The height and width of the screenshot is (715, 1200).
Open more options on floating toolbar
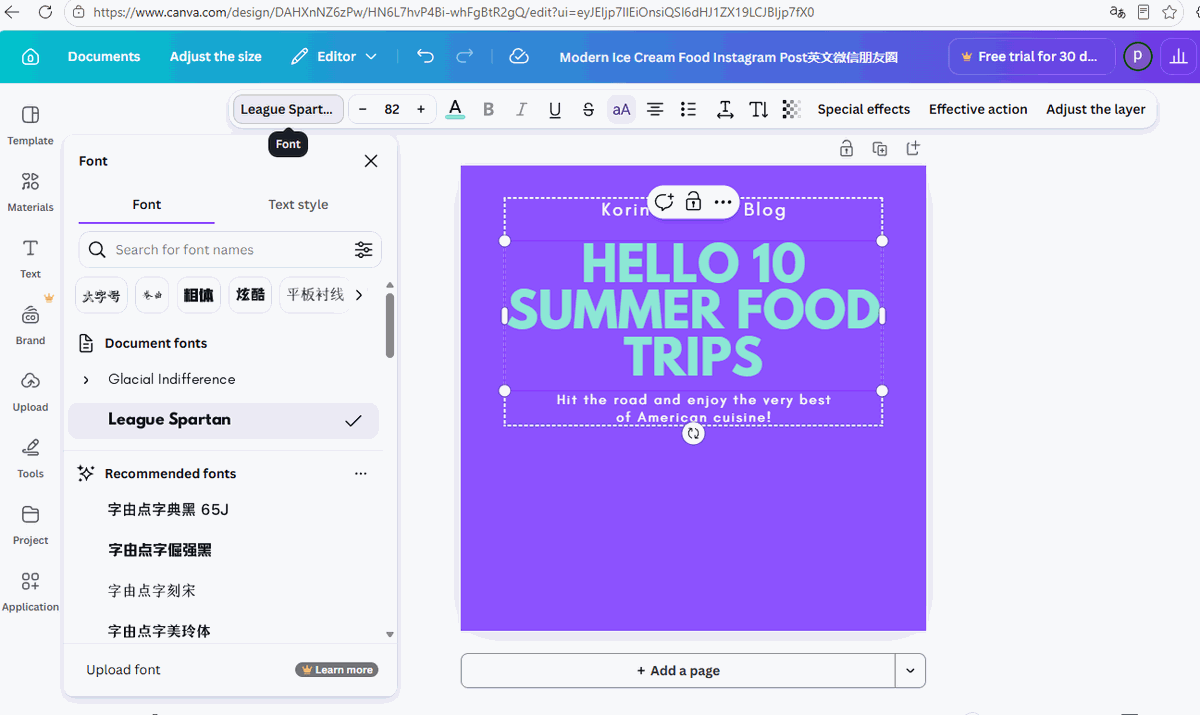[x=723, y=202]
